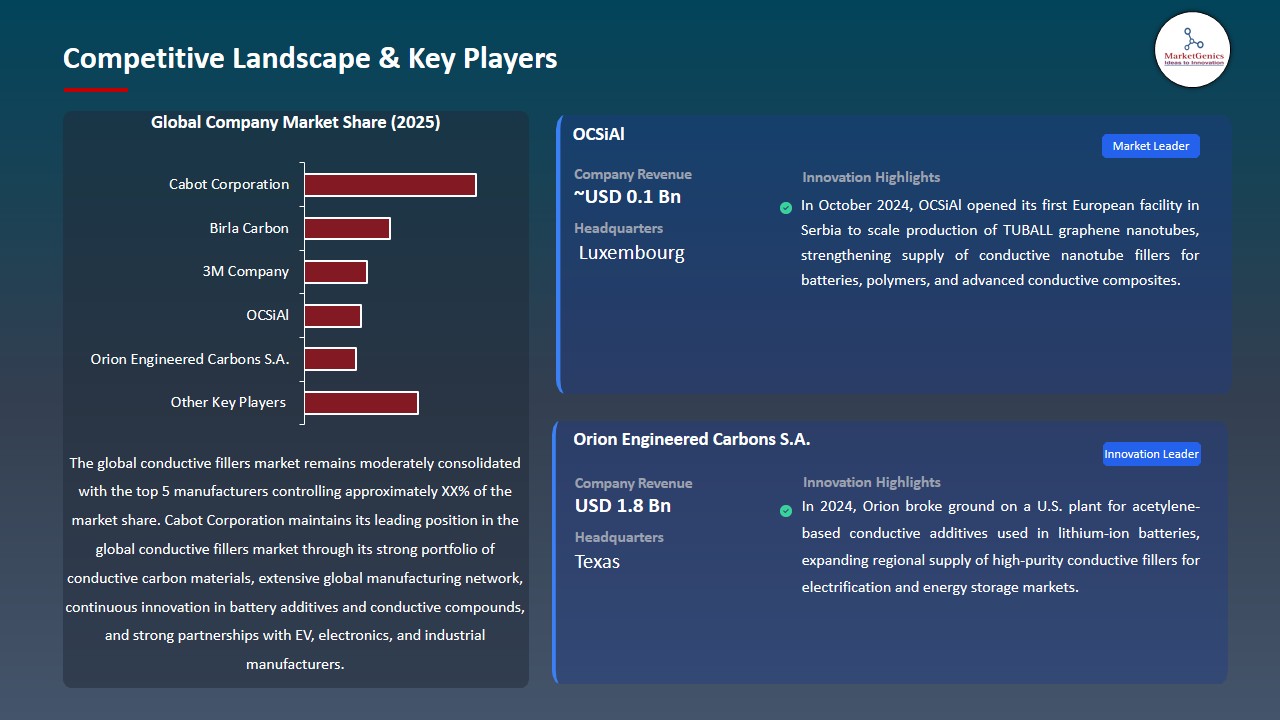The height and width of the screenshot is (720, 1280).
Task: Select the Other Key Players bar
Action: click(x=361, y=403)
